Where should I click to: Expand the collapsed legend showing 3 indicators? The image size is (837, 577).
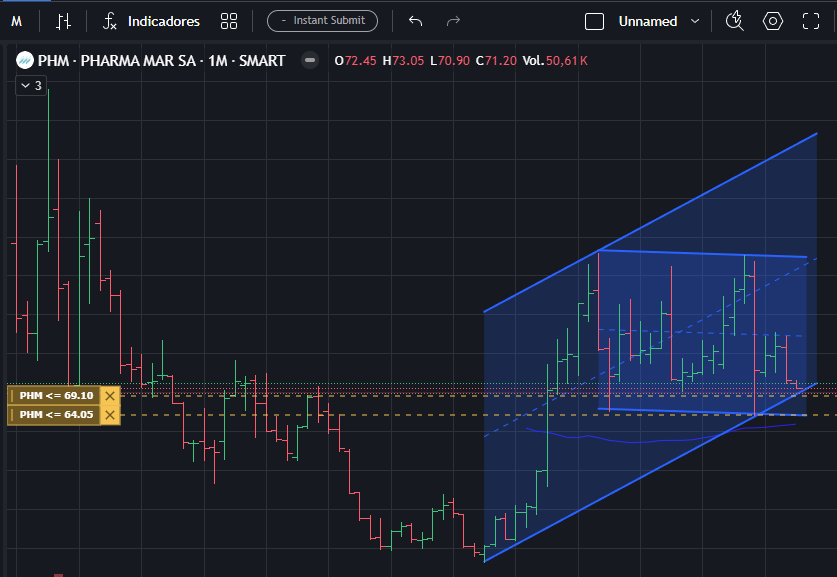[31, 85]
